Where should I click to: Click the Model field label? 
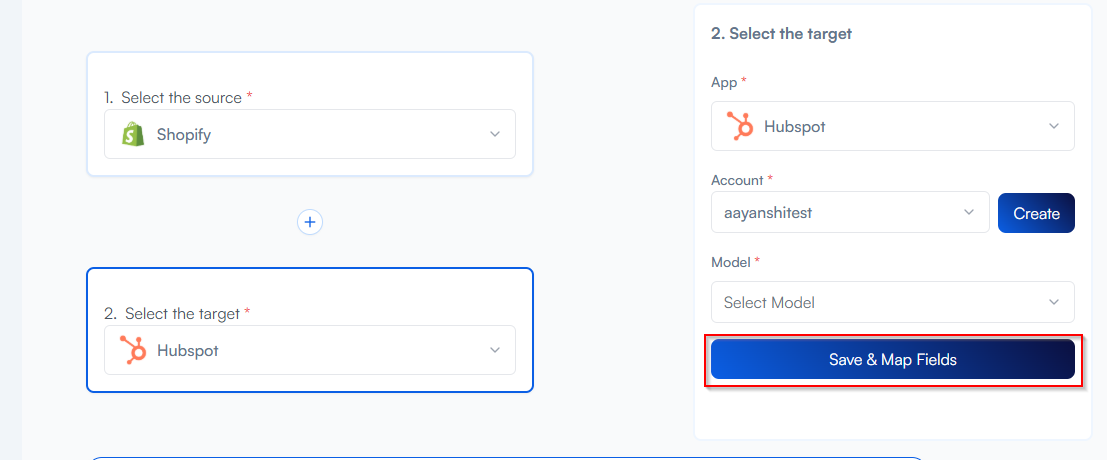(731, 262)
